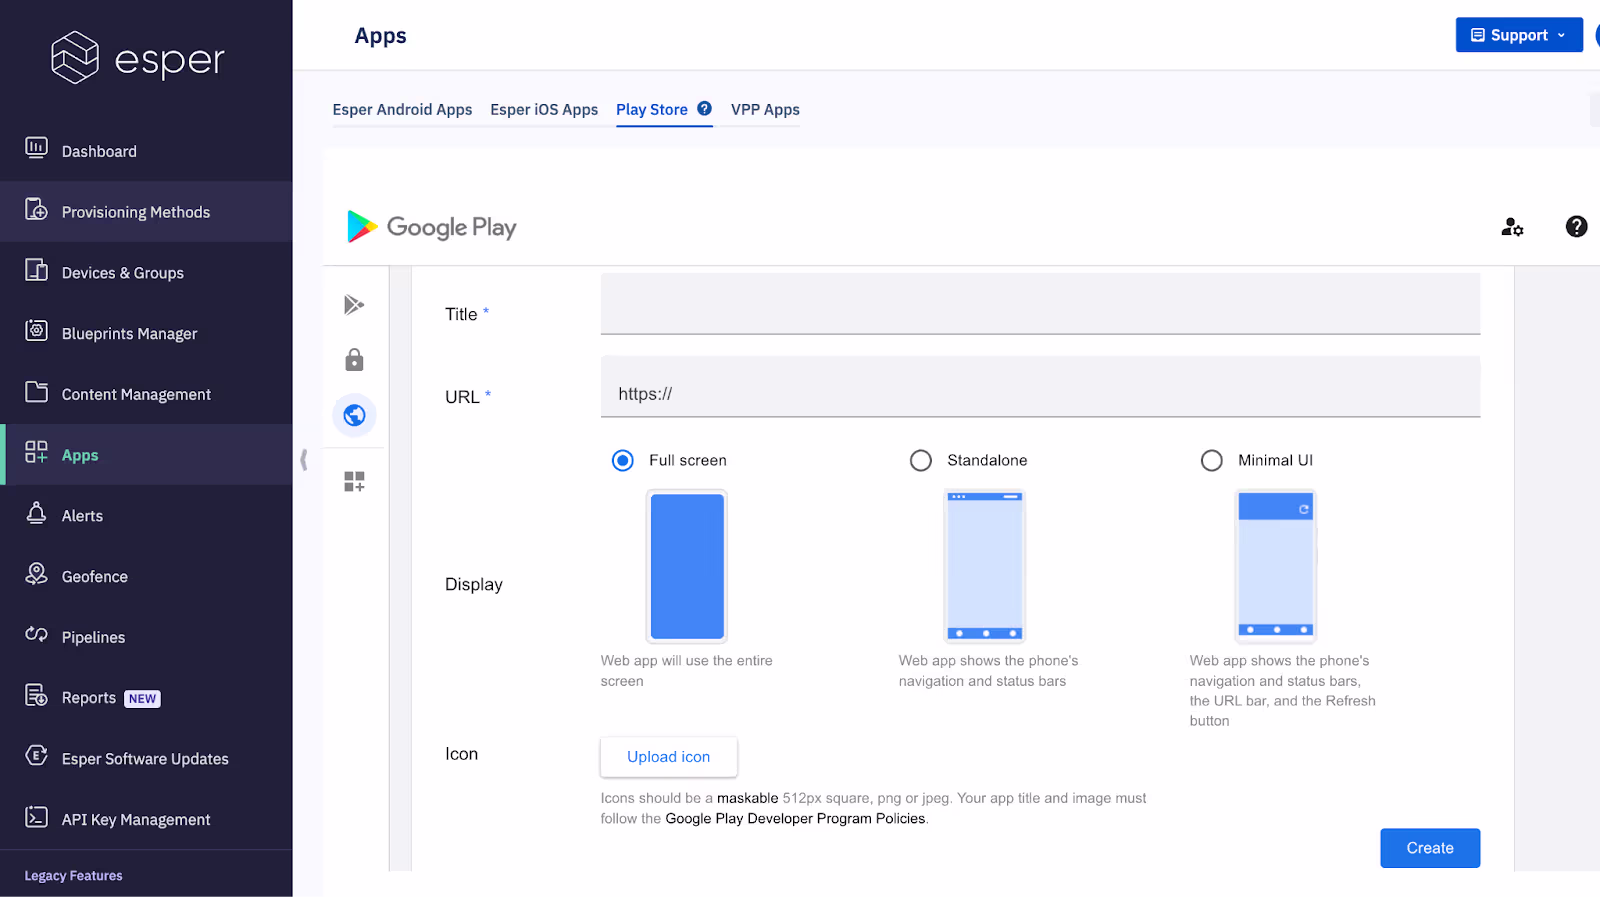
Task: Click the Upload icon button
Action: pyautogui.click(x=669, y=757)
